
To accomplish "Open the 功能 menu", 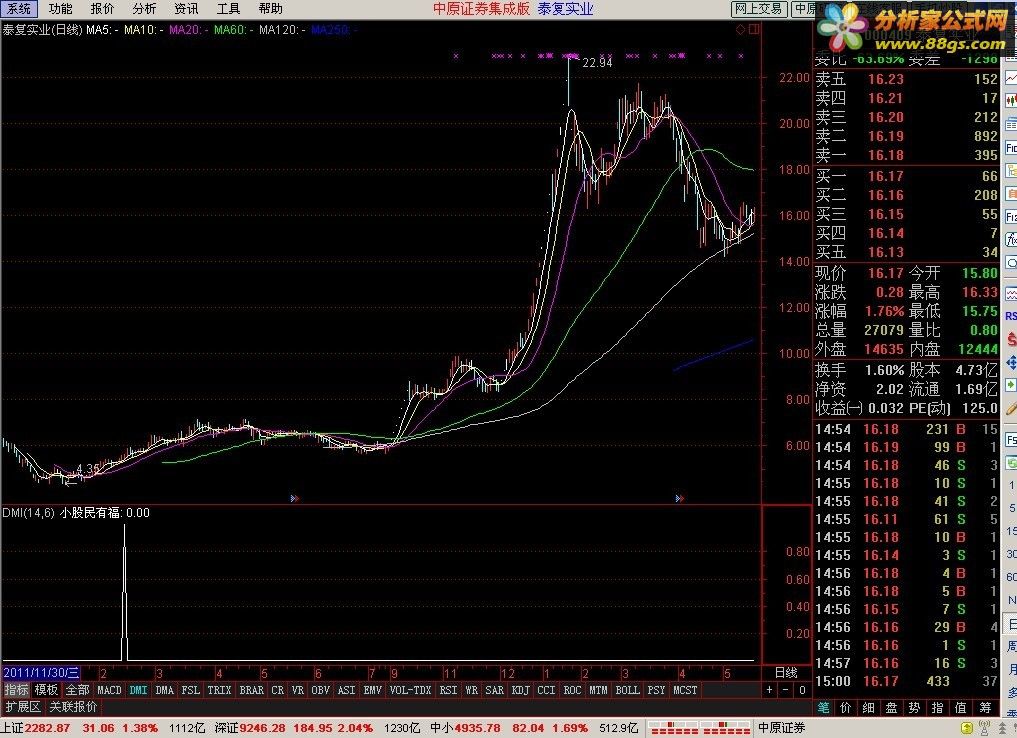I will (60, 8).
